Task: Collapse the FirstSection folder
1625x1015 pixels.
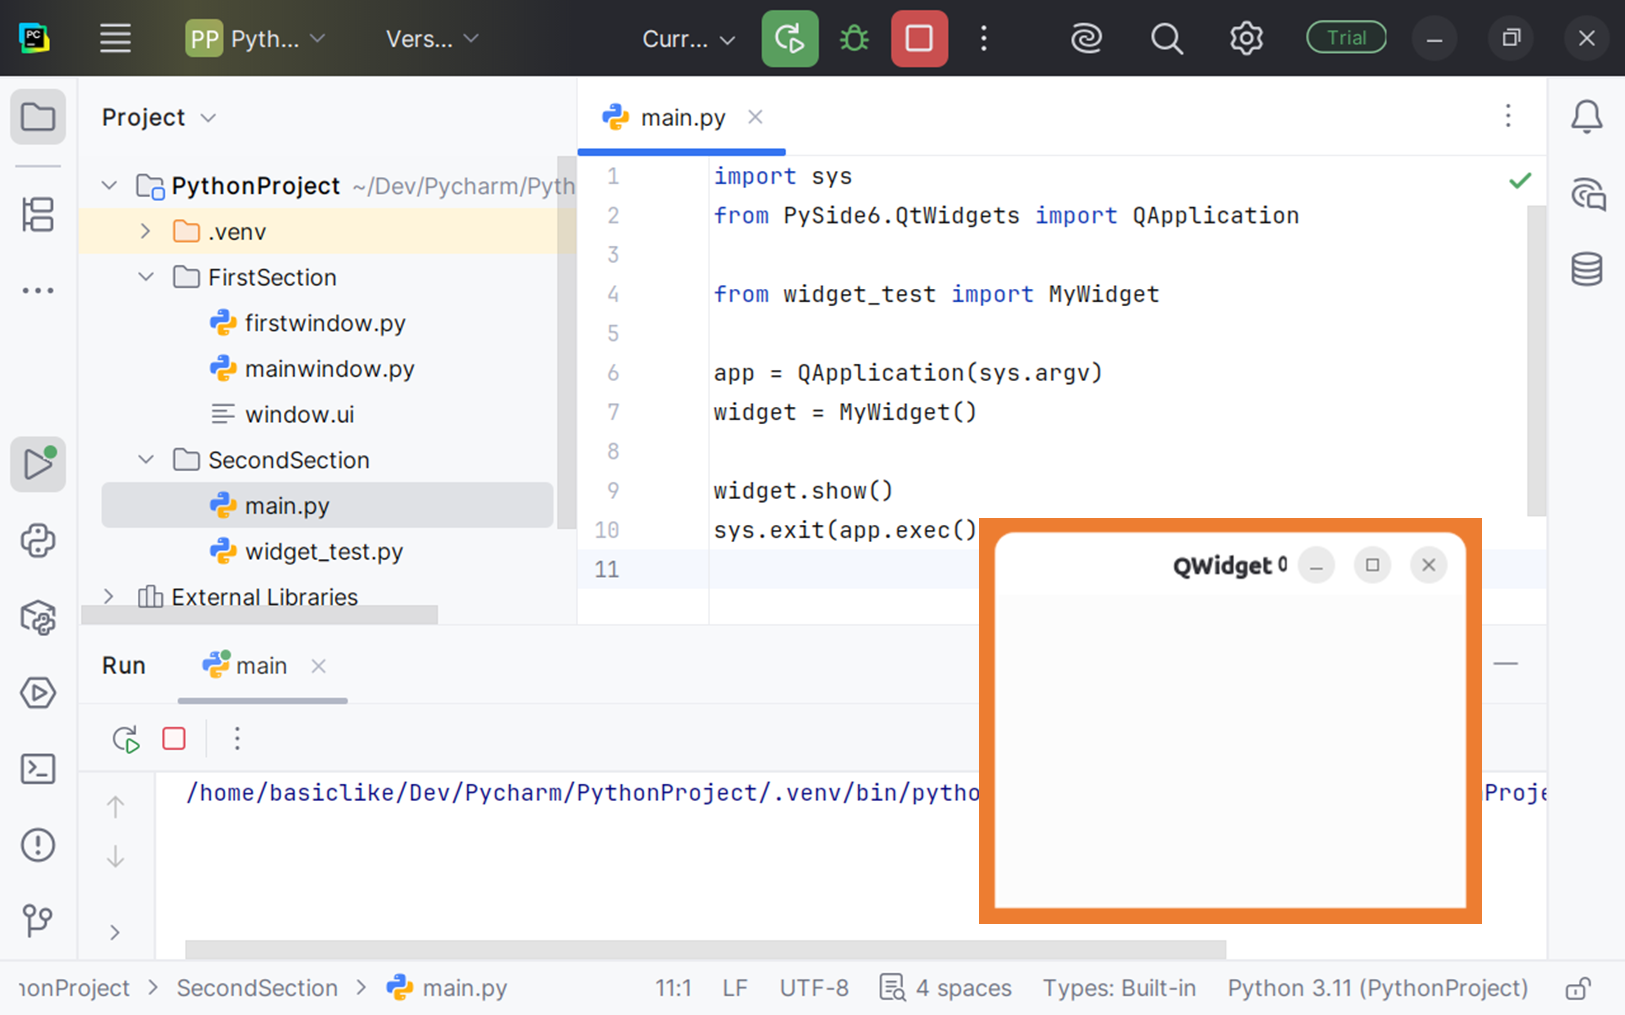Action: pyautogui.click(x=146, y=278)
